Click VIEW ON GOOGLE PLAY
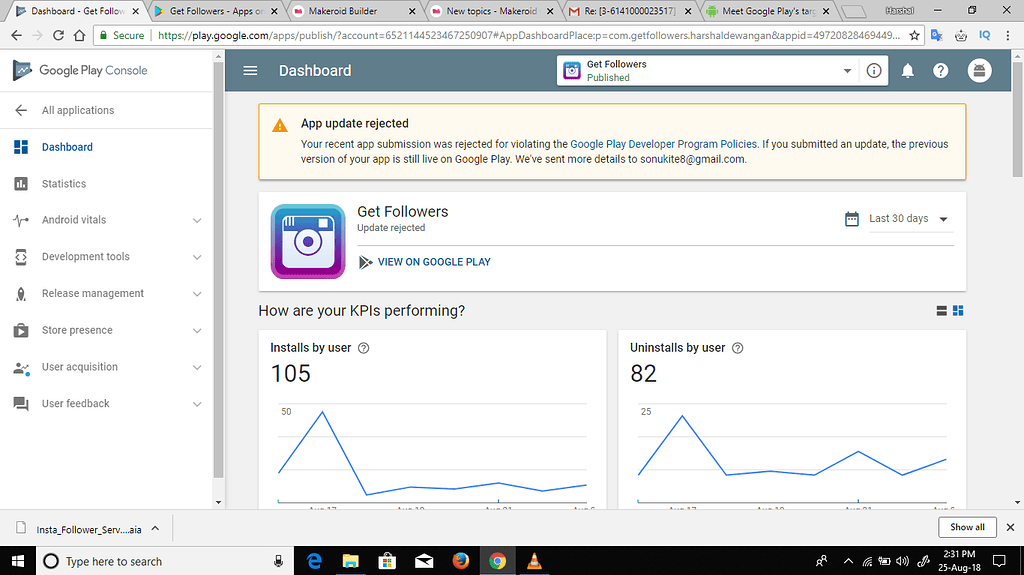 tap(424, 262)
